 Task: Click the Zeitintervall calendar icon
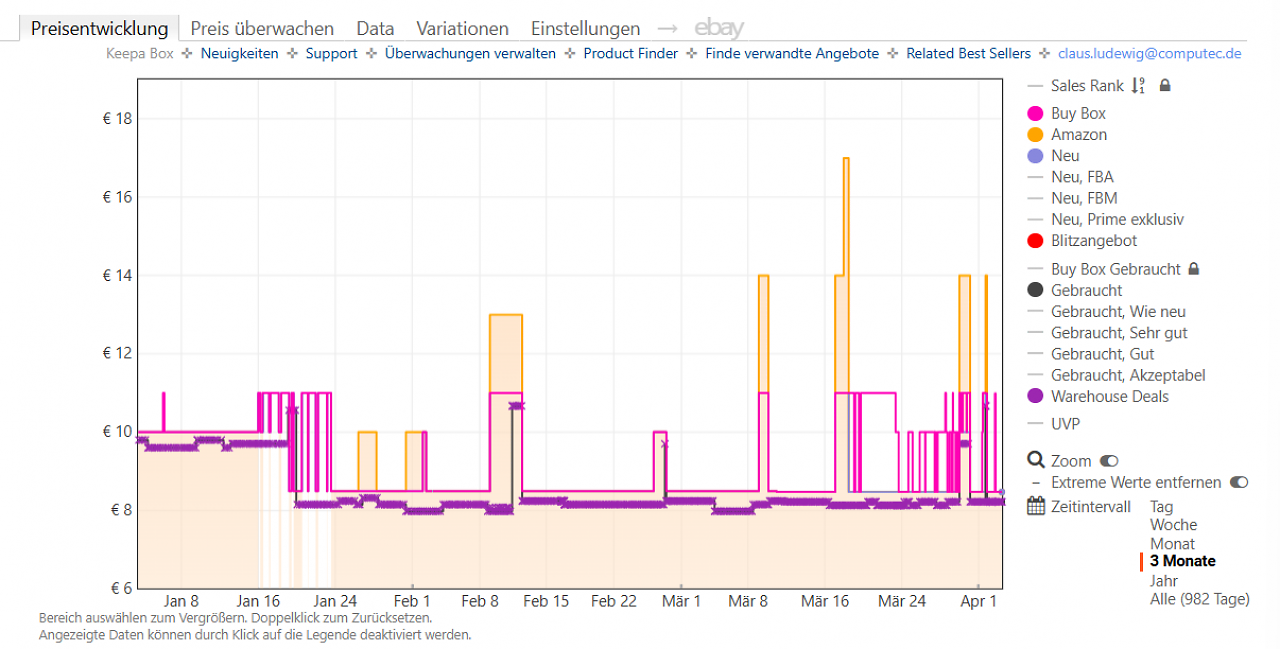coord(1036,507)
